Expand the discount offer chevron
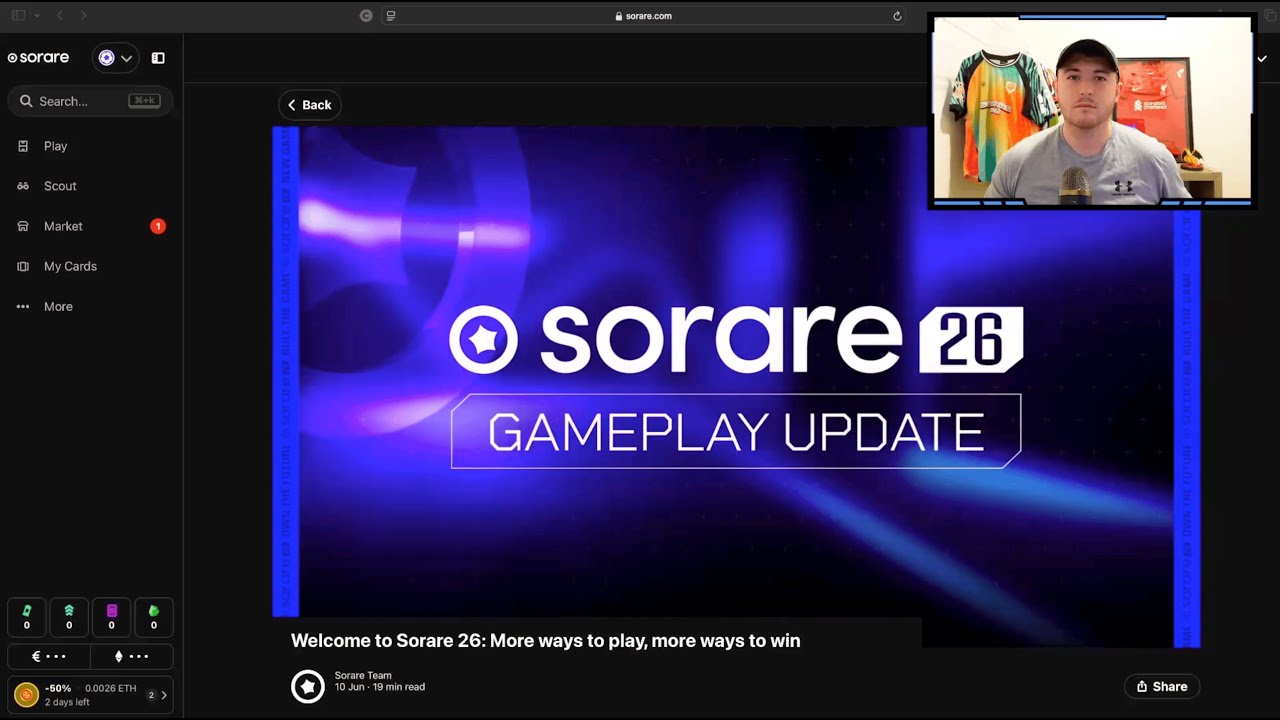Screen dimensions: 1280x720 click(x=164, y=695)
